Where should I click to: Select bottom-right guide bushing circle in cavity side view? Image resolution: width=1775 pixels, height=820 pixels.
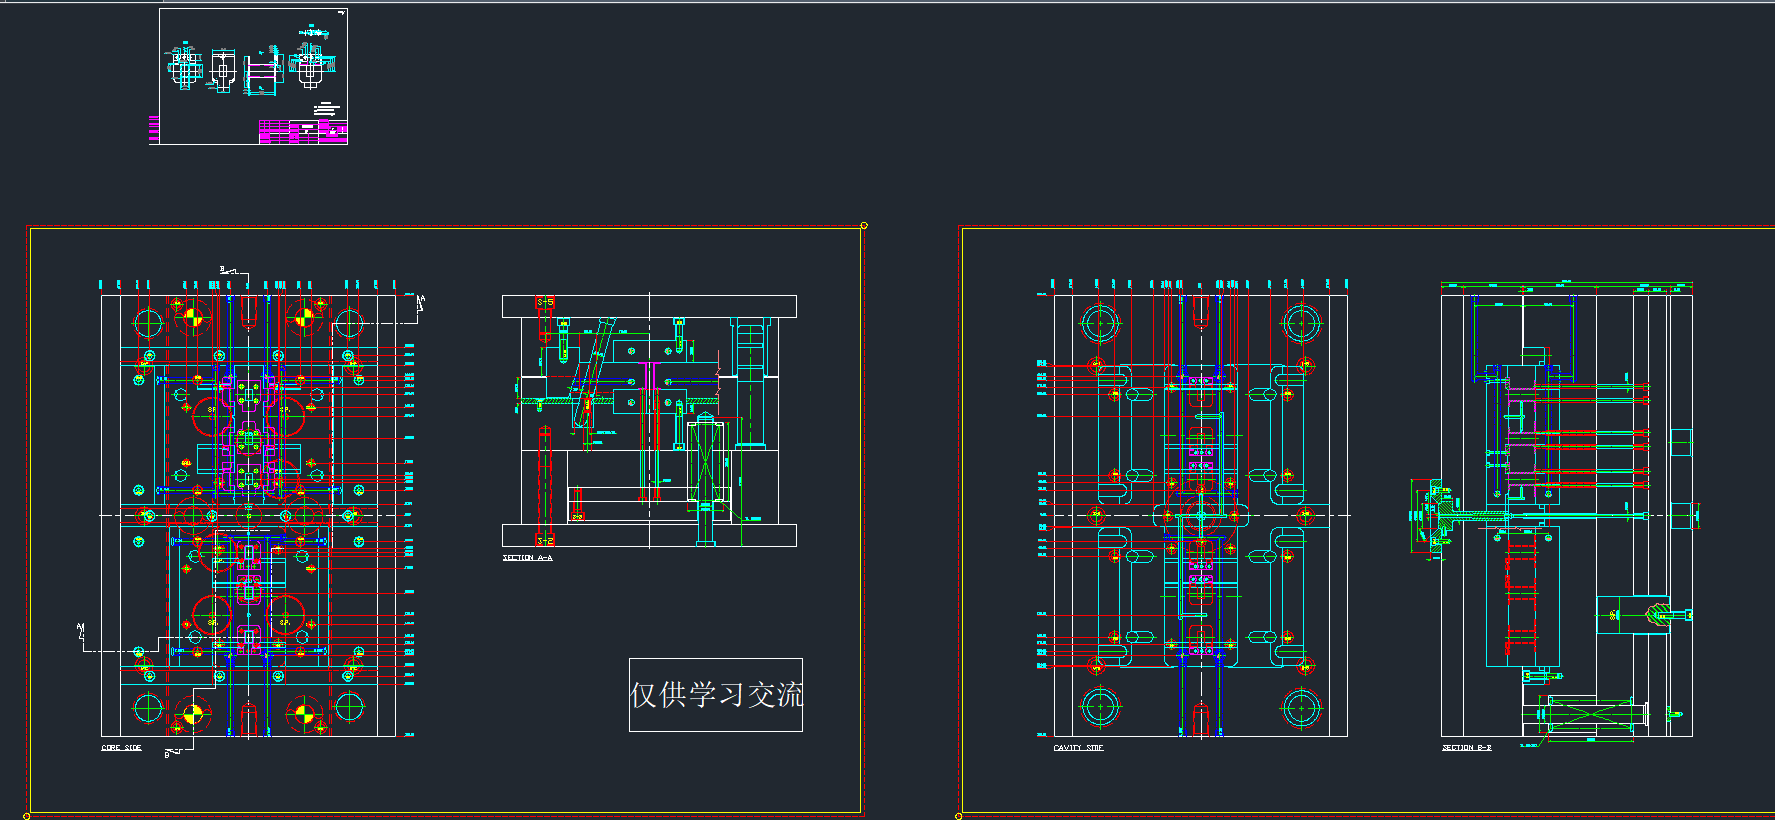pyautogui.click(x=1301, y=708)
